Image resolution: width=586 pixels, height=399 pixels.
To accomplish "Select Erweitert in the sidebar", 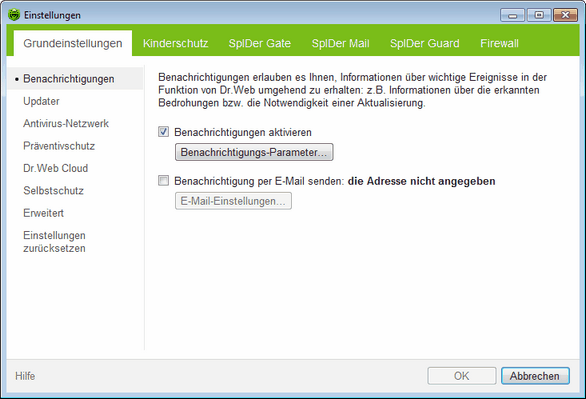I will click(x=43, y=213).
